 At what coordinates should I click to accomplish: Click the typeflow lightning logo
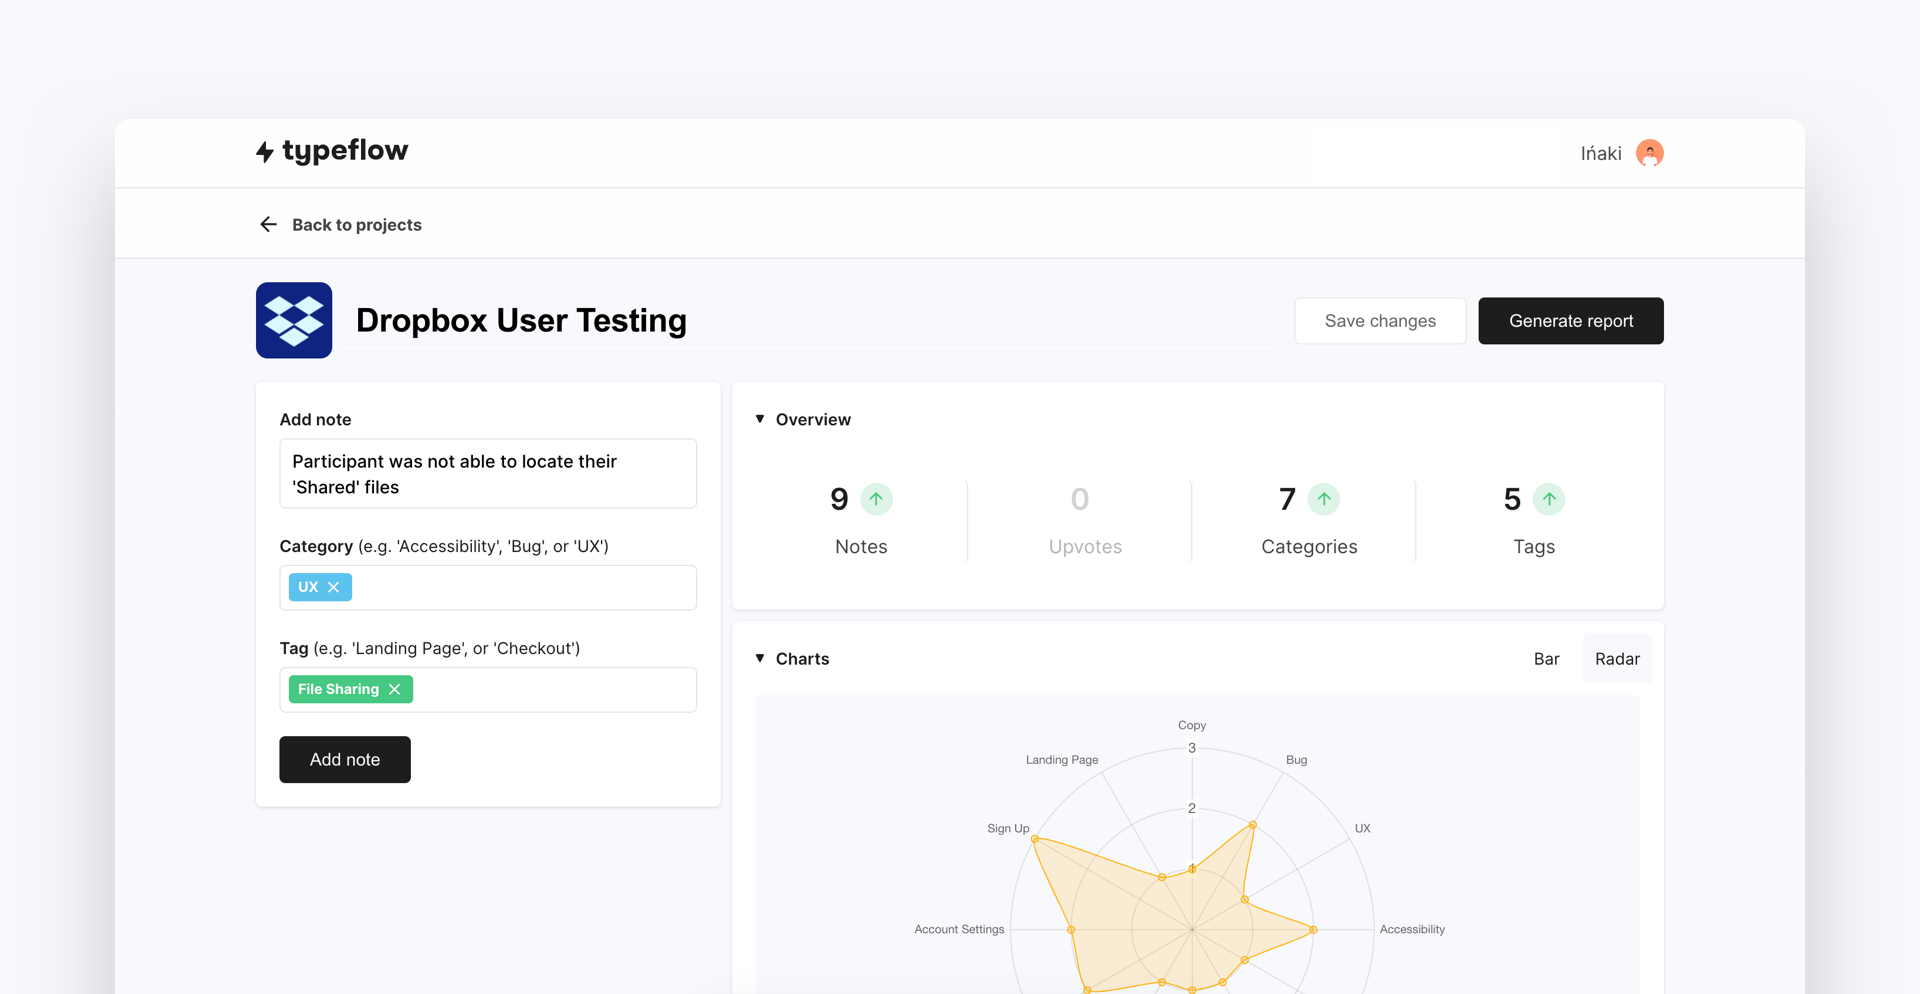pyautogui.click(x=265, y=151)
